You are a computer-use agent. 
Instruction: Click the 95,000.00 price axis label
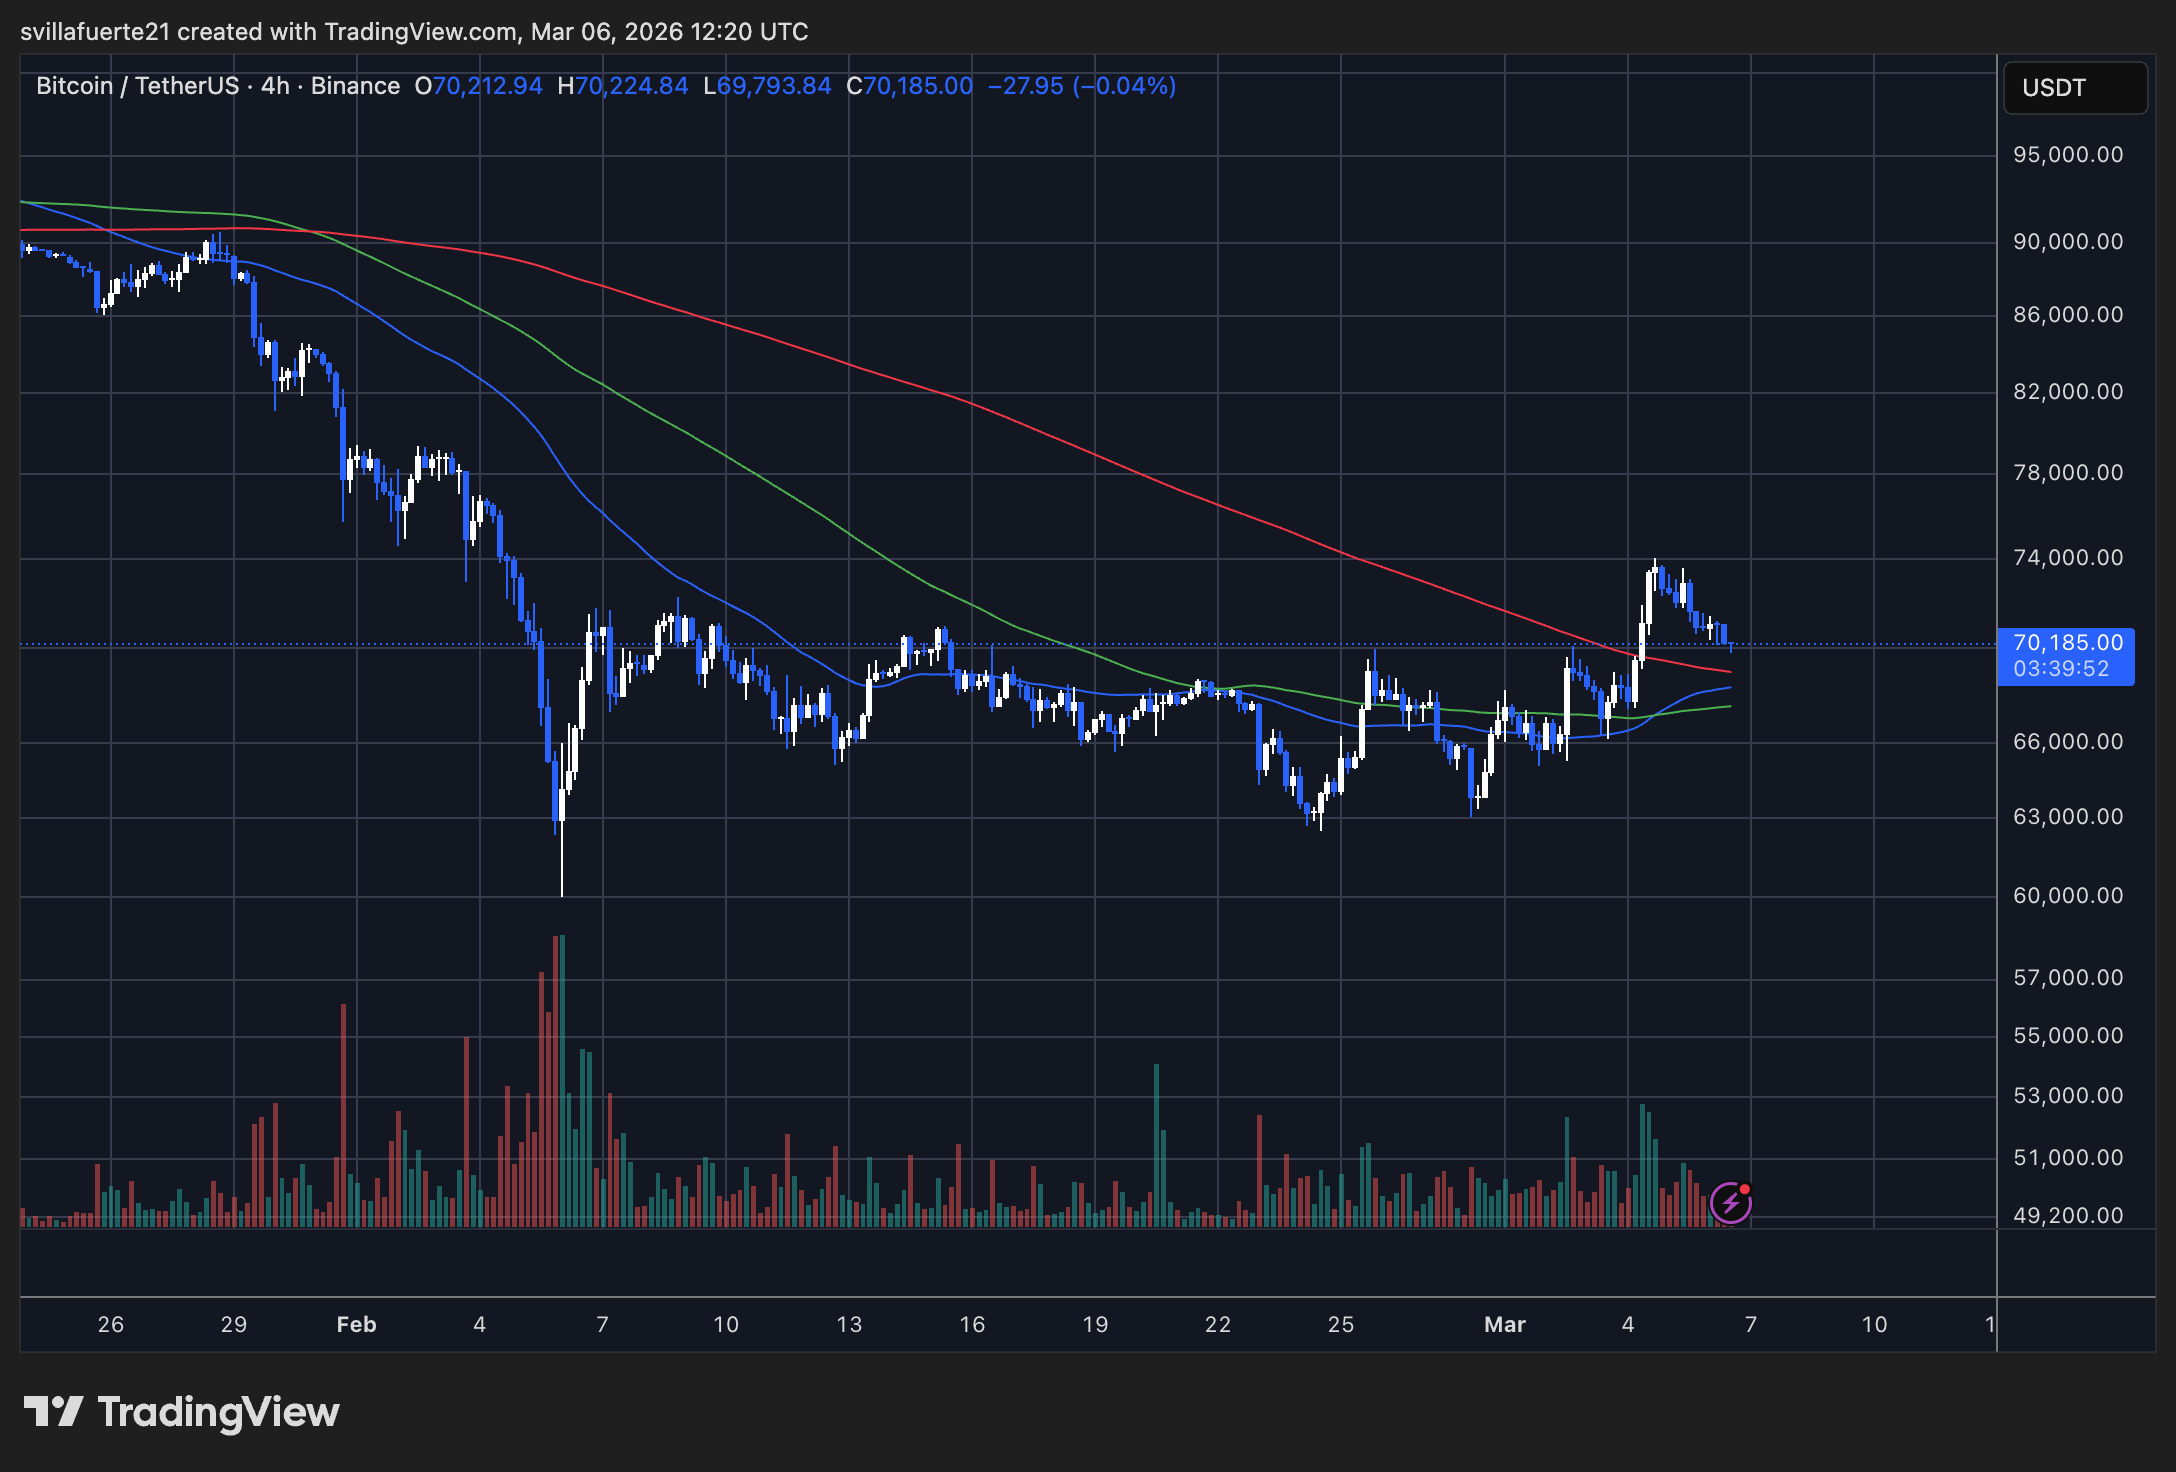coord(2067,154)
